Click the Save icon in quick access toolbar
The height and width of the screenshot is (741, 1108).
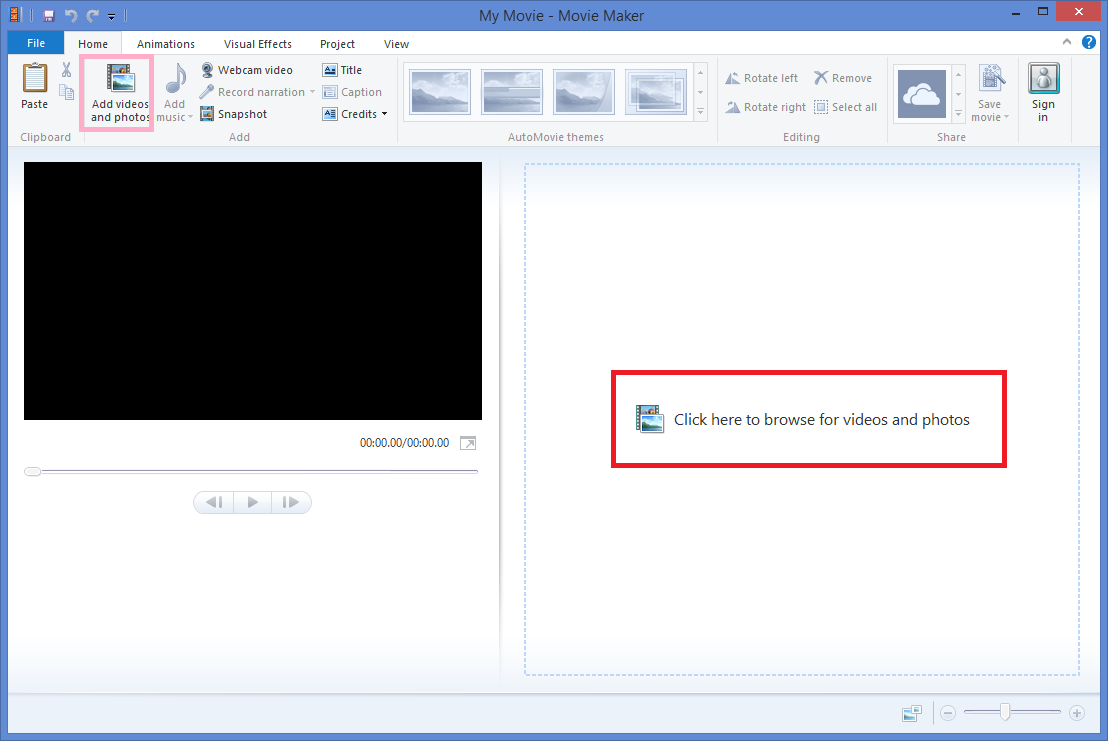(49, 15)
